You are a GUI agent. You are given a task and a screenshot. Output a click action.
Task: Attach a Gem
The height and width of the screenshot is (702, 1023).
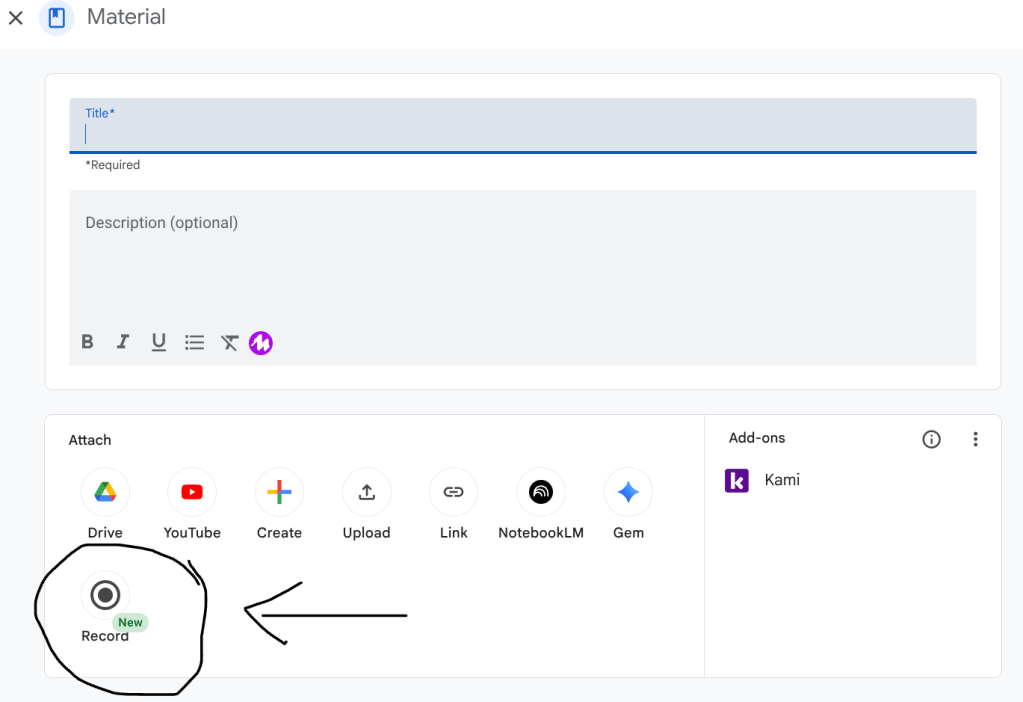point(628,492)
